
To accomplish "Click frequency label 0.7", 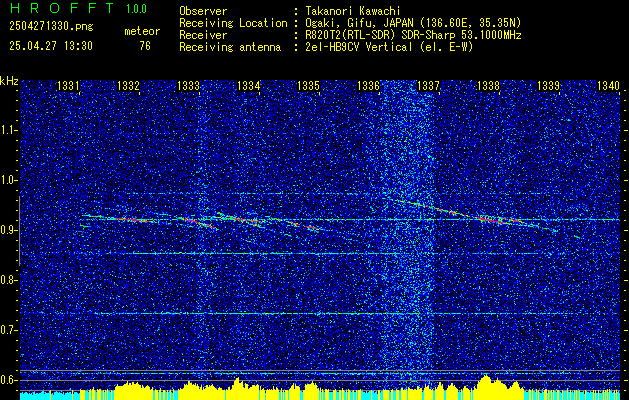I will pyautogui.click(x=9, y=330).
